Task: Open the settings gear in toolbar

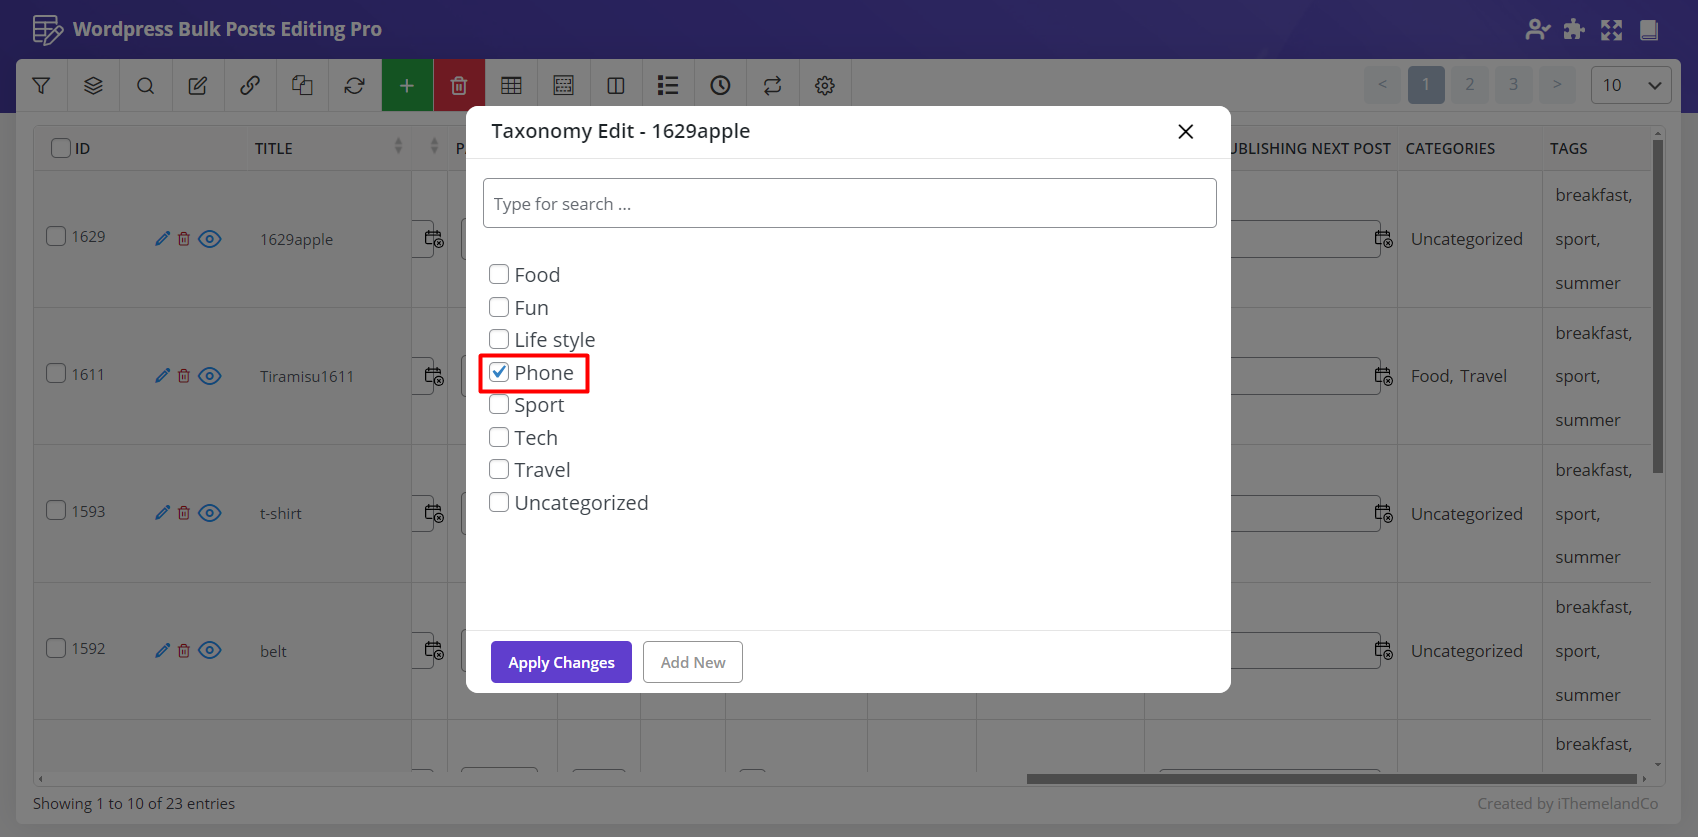Action: [x=825, y=86]
